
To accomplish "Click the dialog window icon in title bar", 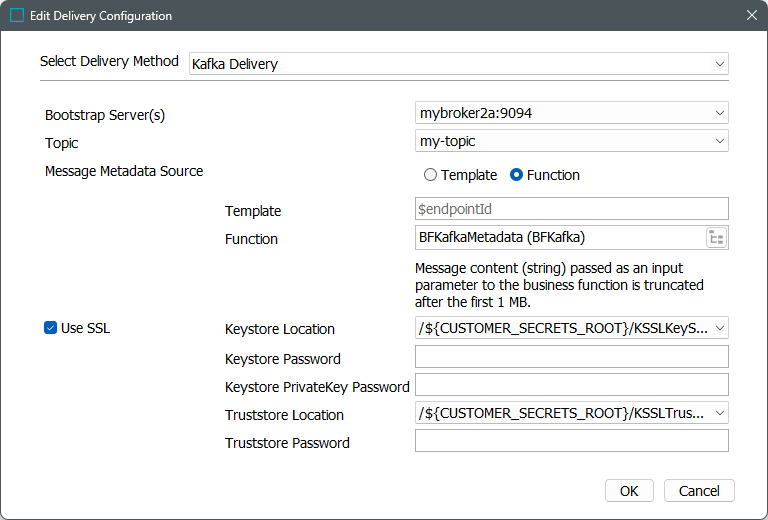I will [17, 16].
